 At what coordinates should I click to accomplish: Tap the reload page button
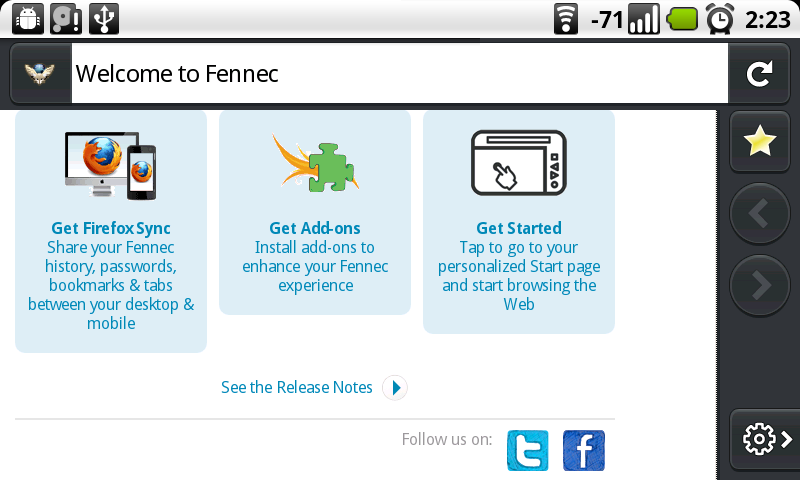point(759,74)
